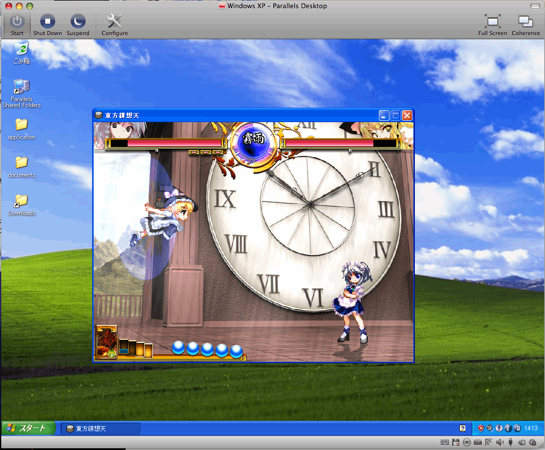Screen dimensions: 545x450
Task: Click the 14:13 system clock
Action: click(x=531, y=428)
